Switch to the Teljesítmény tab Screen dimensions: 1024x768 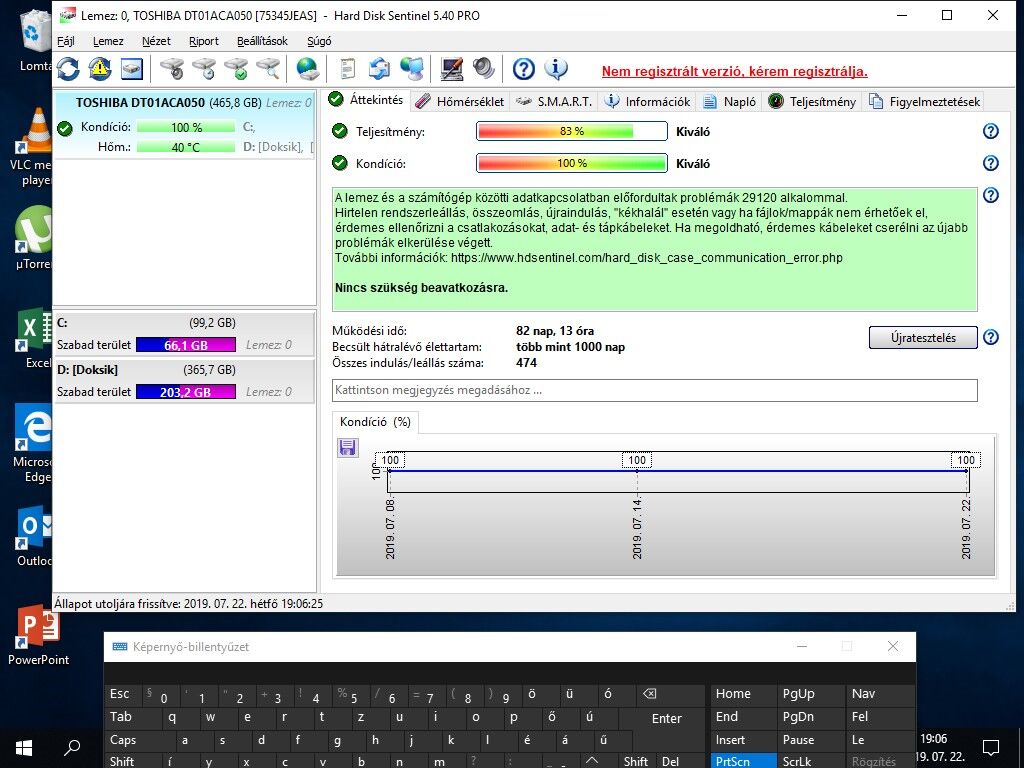pos(812,101)
